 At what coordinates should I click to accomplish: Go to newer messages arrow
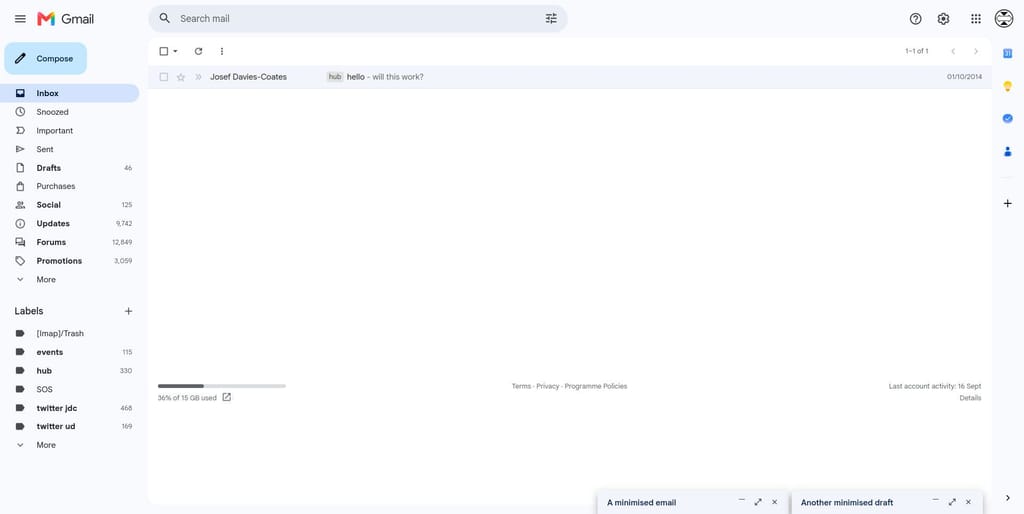[x=953, y=51]
